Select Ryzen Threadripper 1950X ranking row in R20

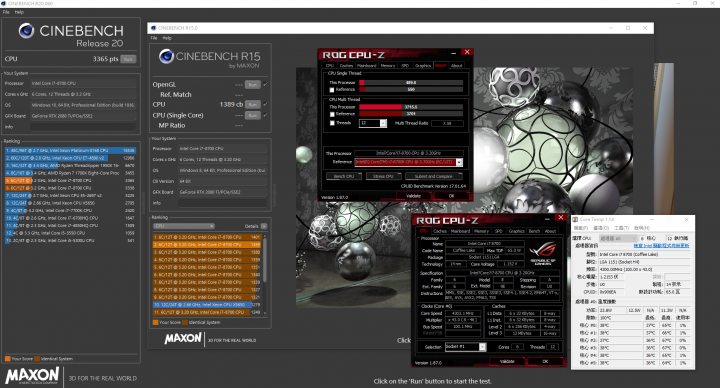pyautogui.click(x=70, y=165)
